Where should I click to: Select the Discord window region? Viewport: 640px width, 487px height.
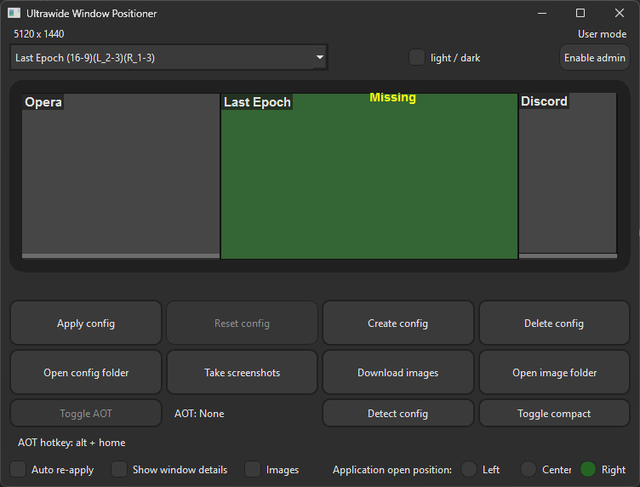(568, 176)
